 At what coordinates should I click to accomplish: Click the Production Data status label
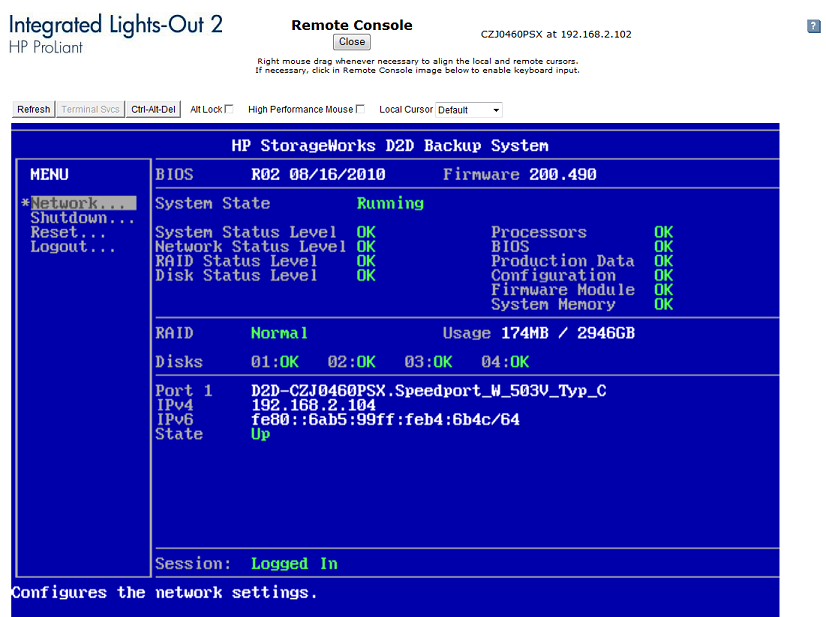(563, 261)
